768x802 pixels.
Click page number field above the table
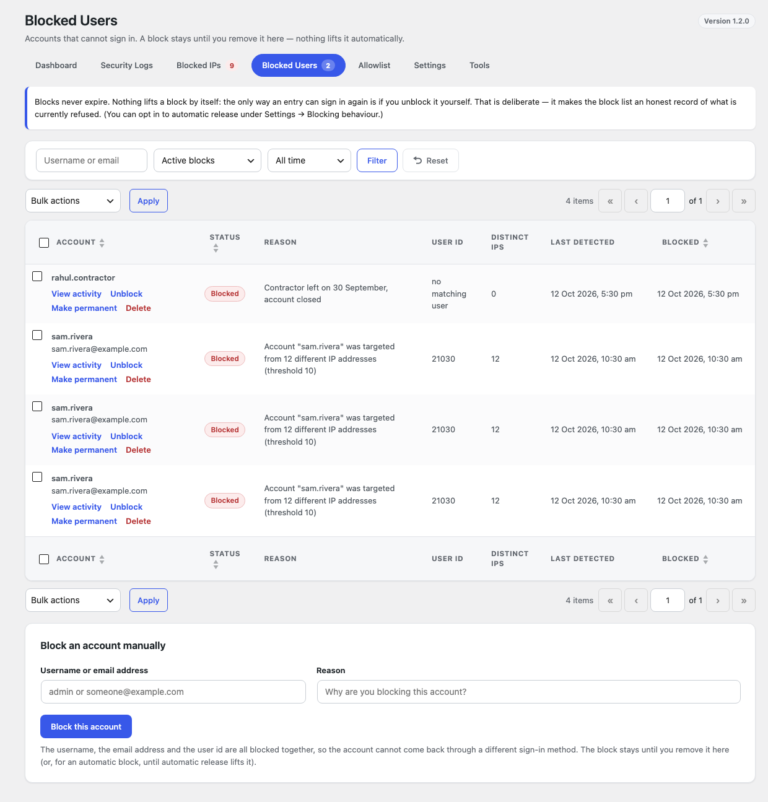[667, 201]
